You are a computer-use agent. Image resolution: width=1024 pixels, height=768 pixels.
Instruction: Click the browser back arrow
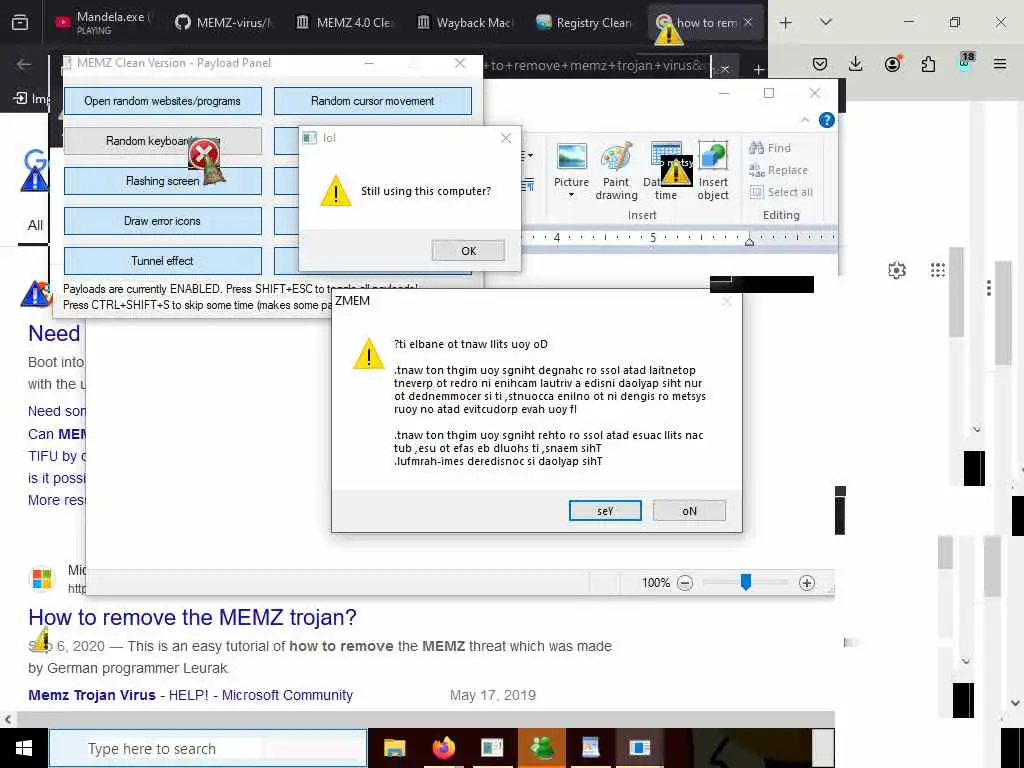pyautogui.click(x=24, y=64)
